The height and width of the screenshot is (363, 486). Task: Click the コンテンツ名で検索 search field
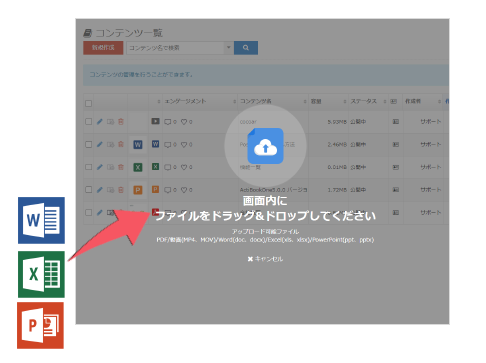click(x=175, y=48)
